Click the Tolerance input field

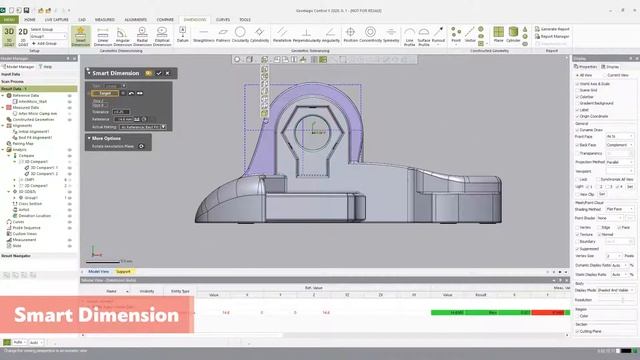[x=121, y=112]
